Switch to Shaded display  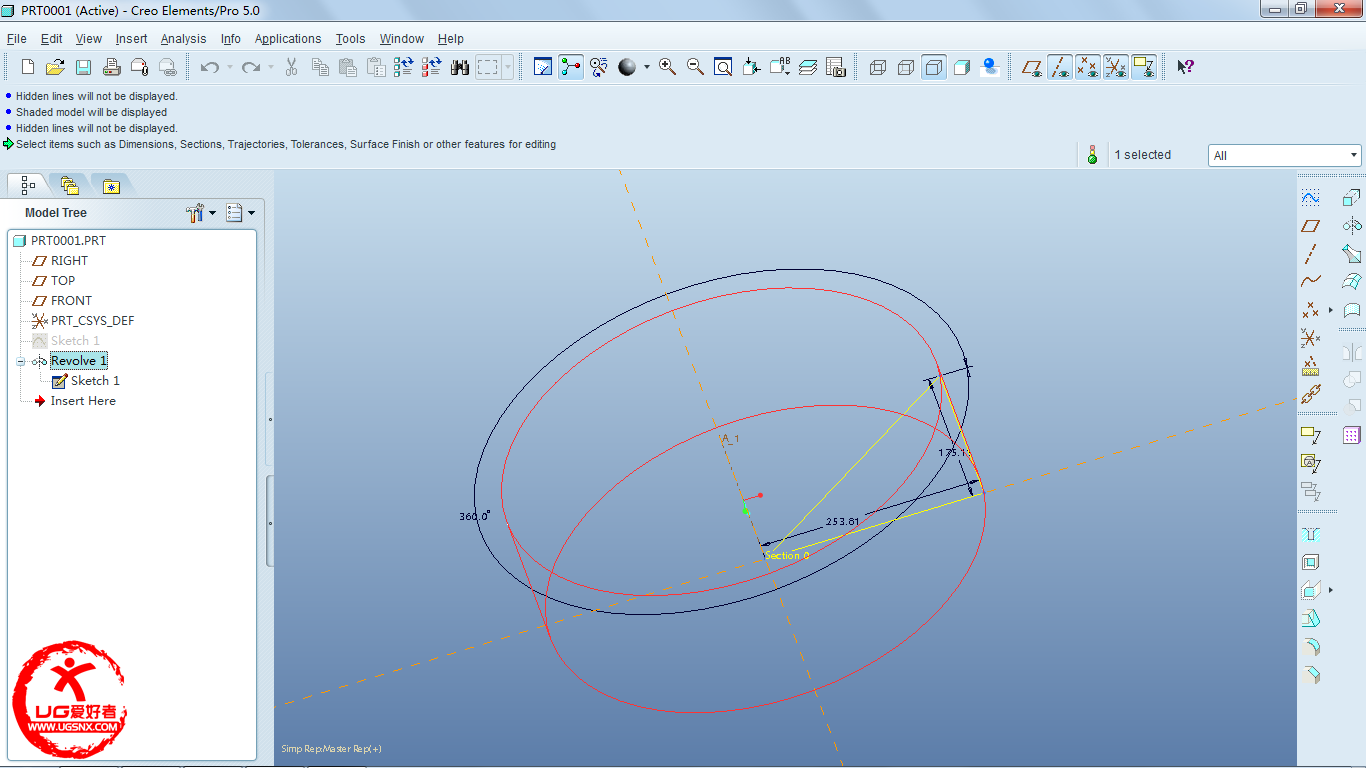(x=962, y=67)
